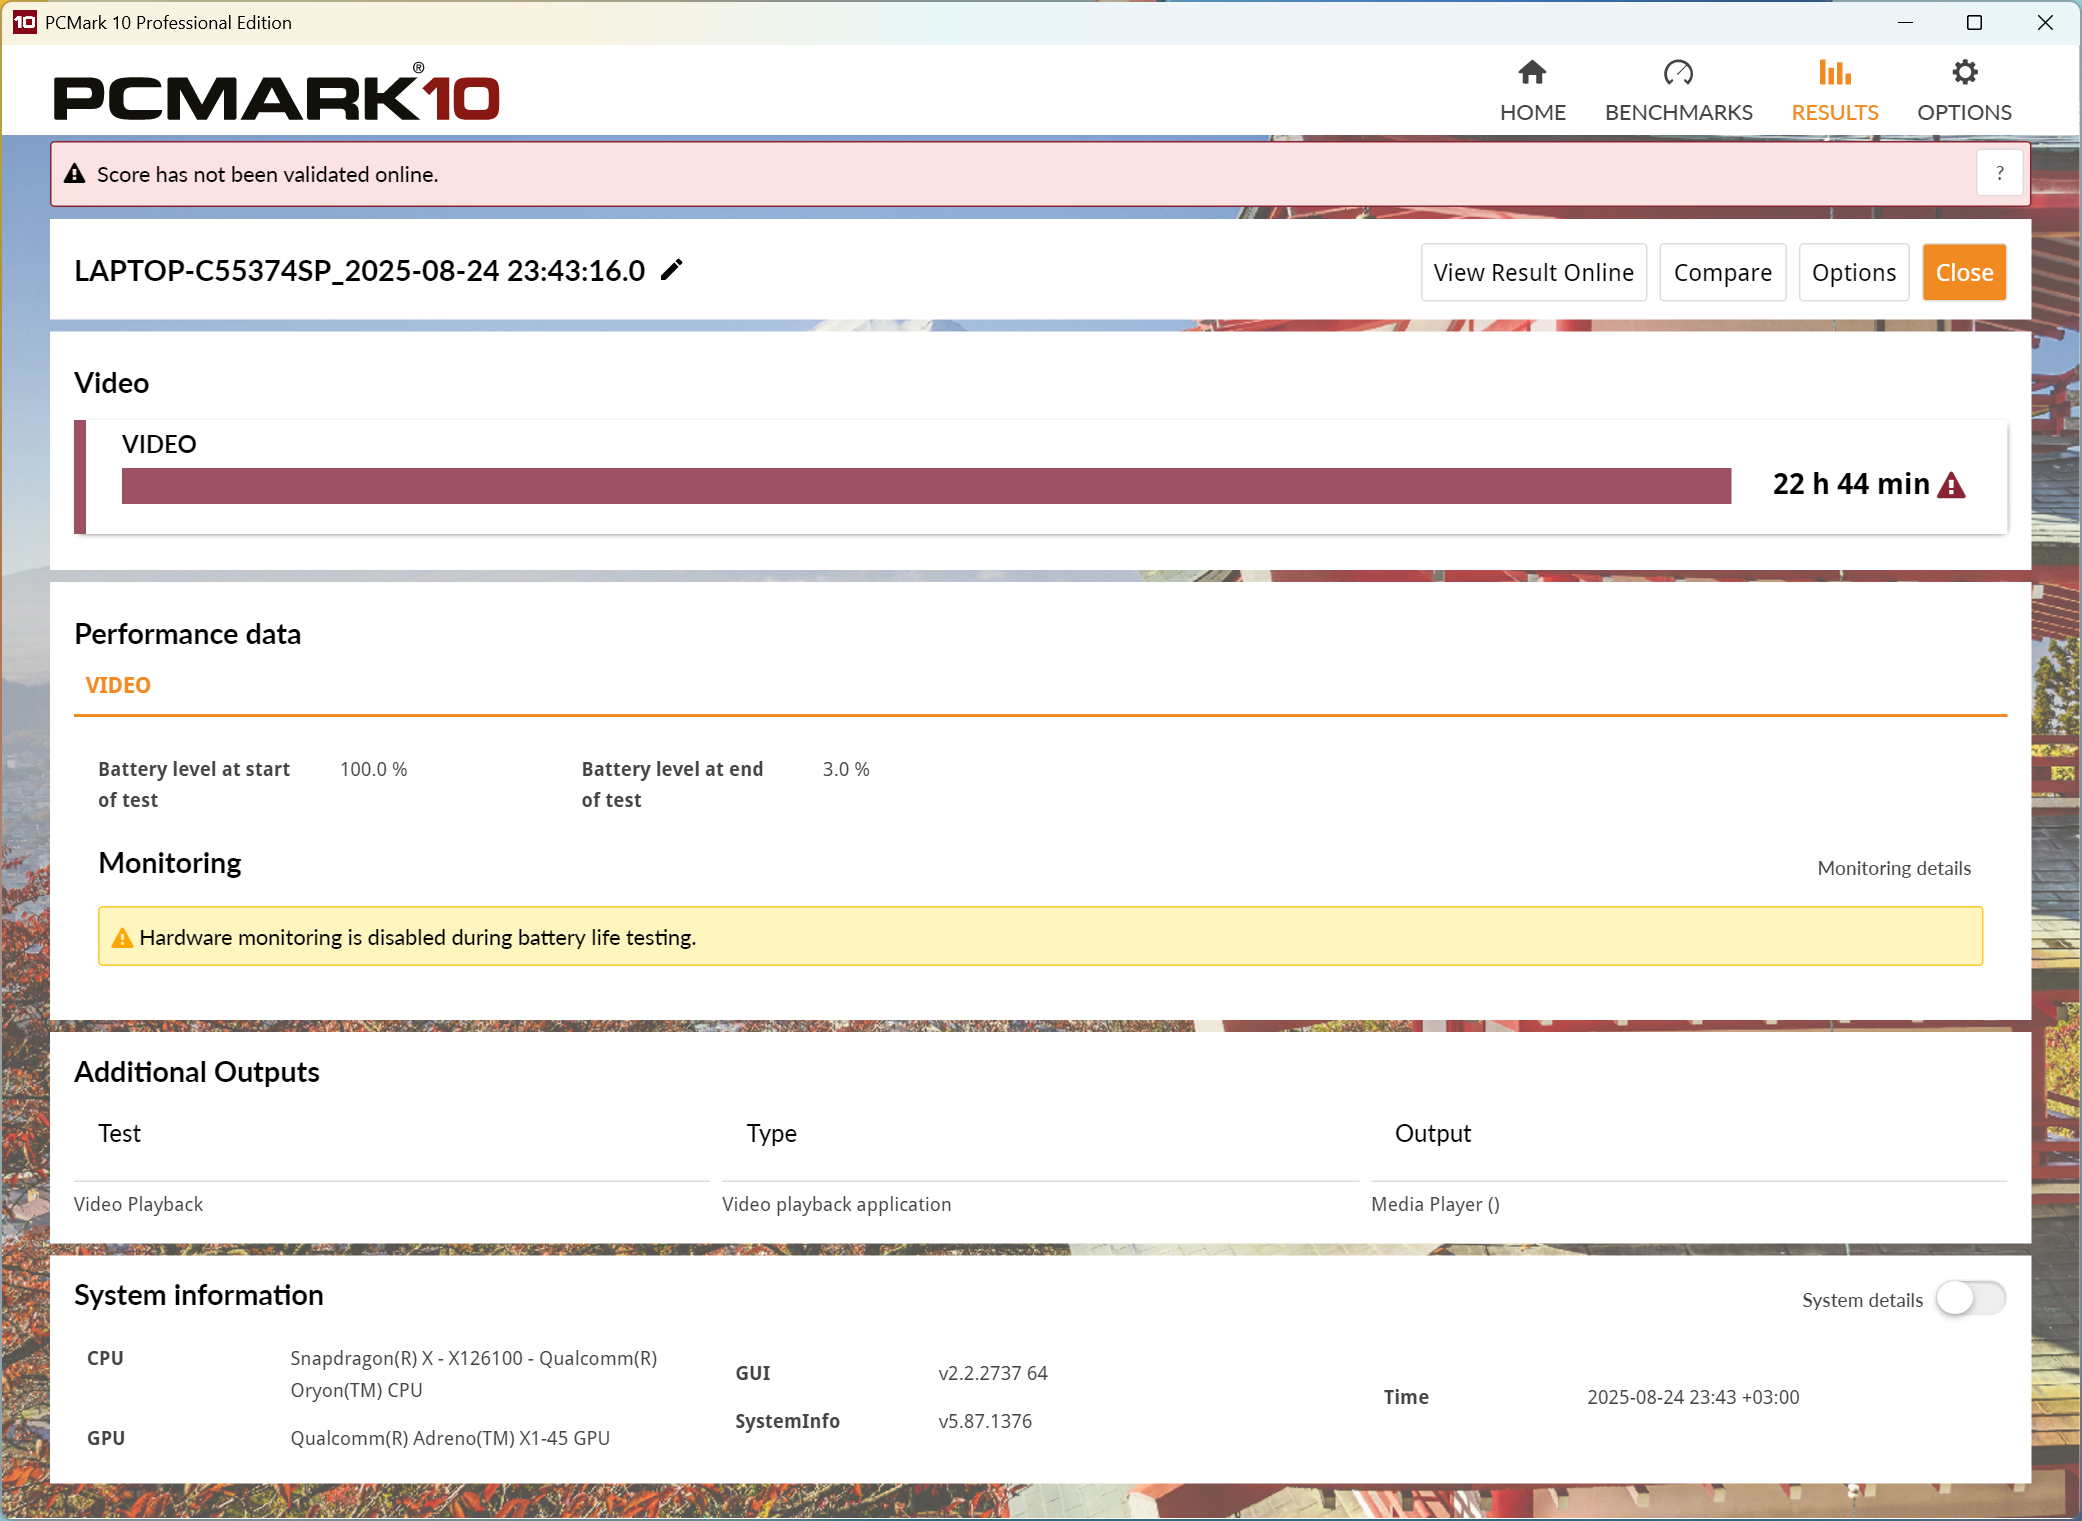Screen dimensions: 2082x1521
Task: Click the orange Close button
Action: point(1963,272)
